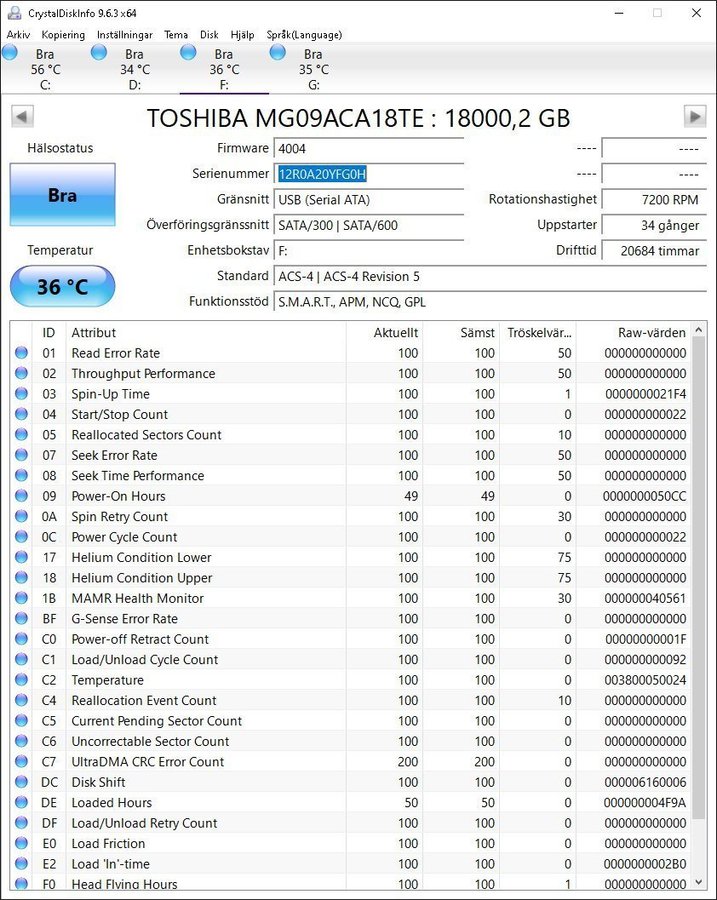Viewport: 717px width, 900px height.
Task: Open the Tema menu
Action: point(176,34)
